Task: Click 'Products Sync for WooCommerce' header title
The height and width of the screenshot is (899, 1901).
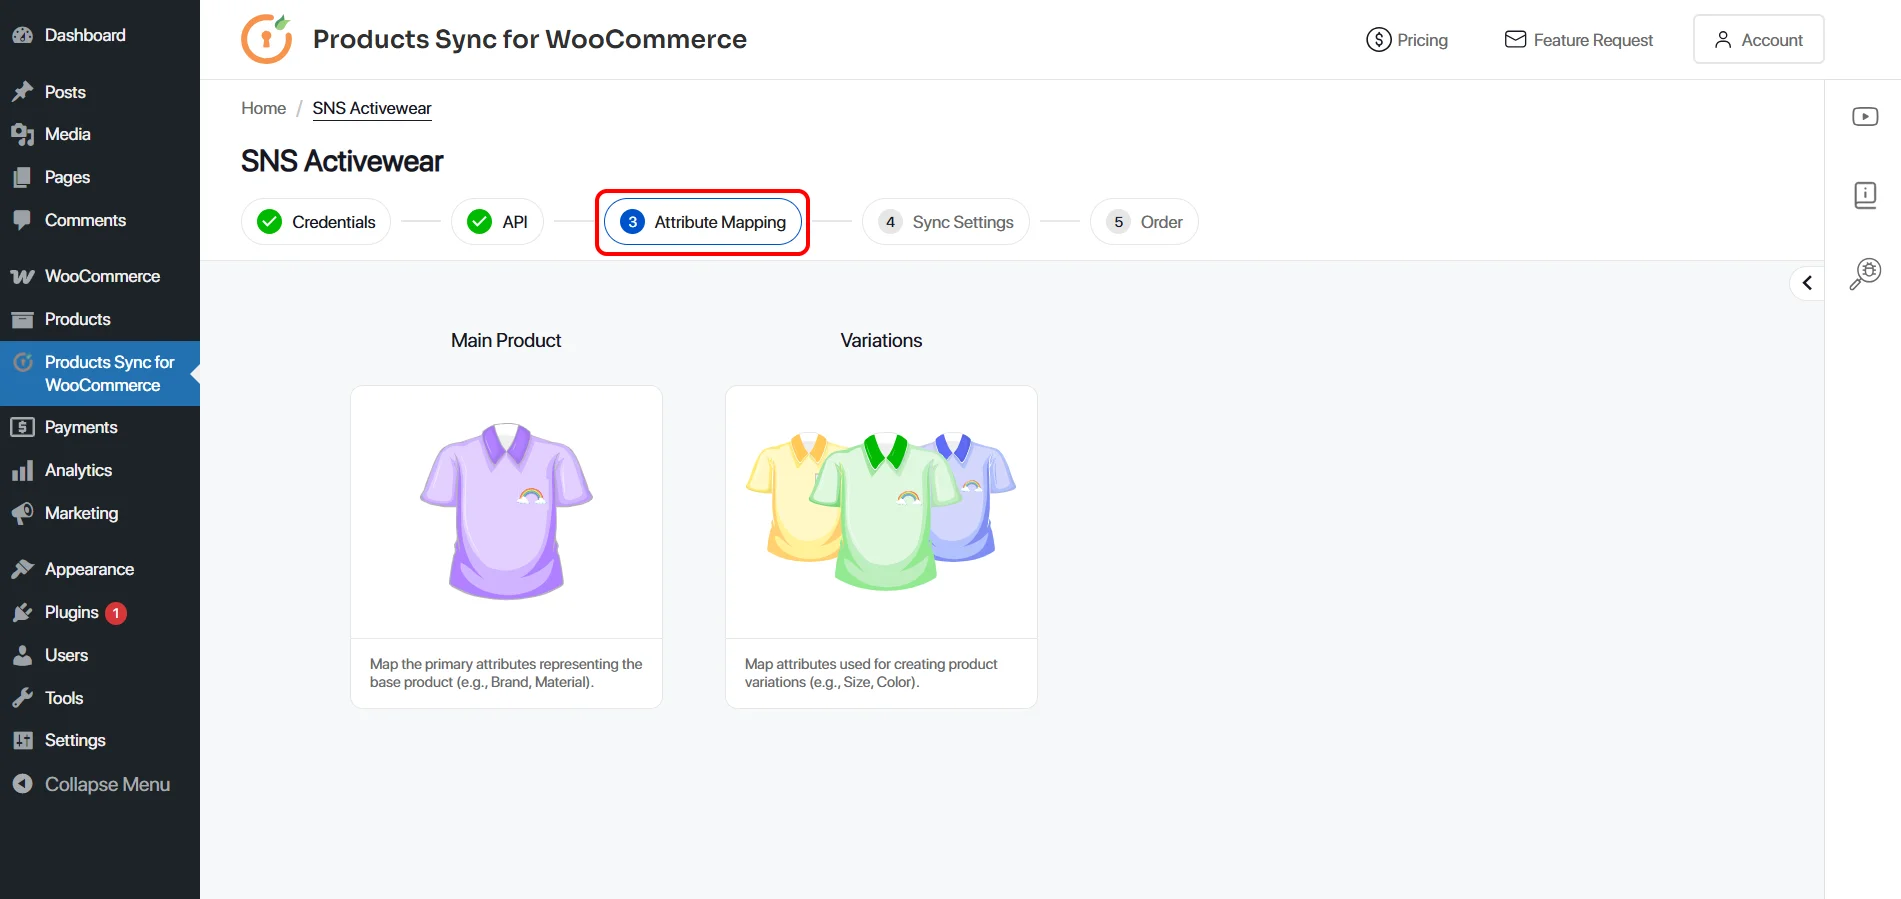Action: [x=530, y=39]
